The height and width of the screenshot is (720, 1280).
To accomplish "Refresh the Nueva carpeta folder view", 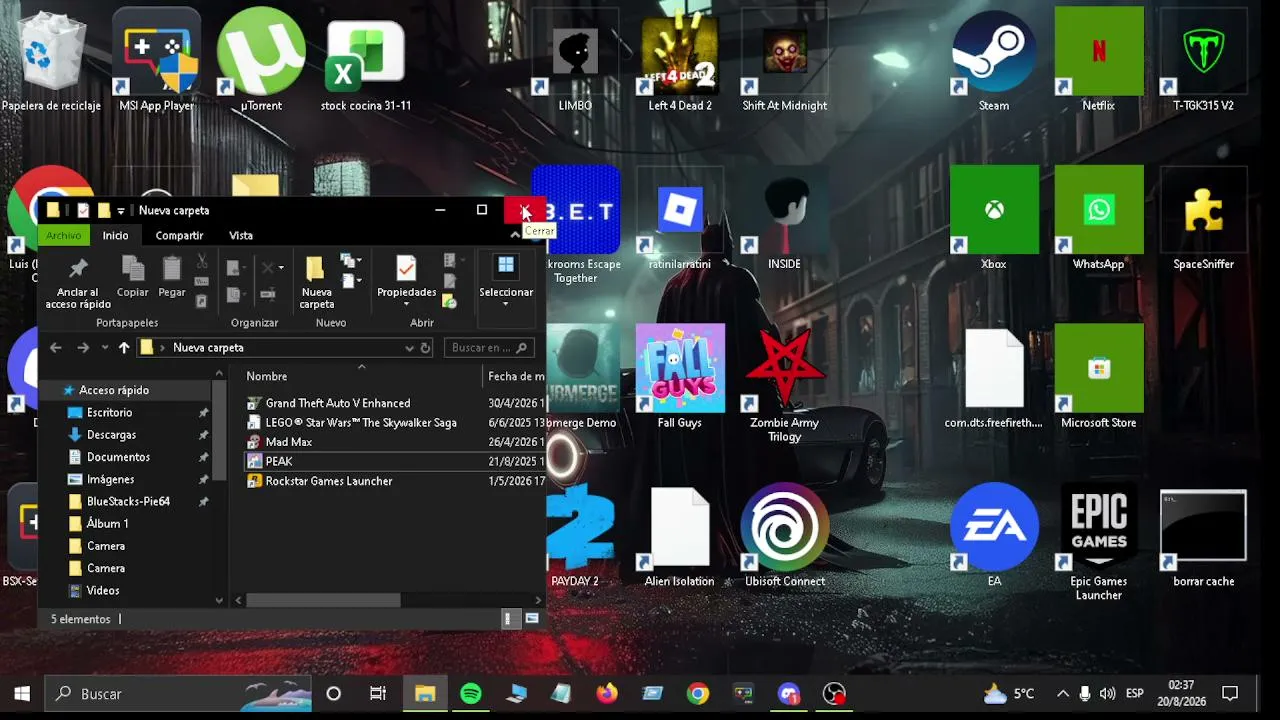I will coord(426,348).
